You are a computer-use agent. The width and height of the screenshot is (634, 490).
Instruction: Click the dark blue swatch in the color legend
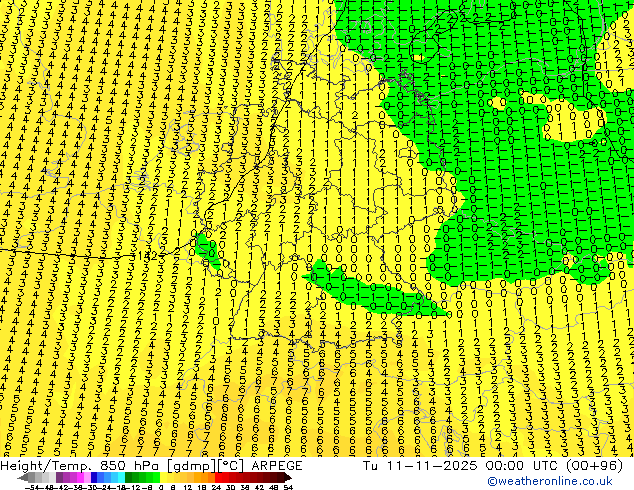(94, 478)
